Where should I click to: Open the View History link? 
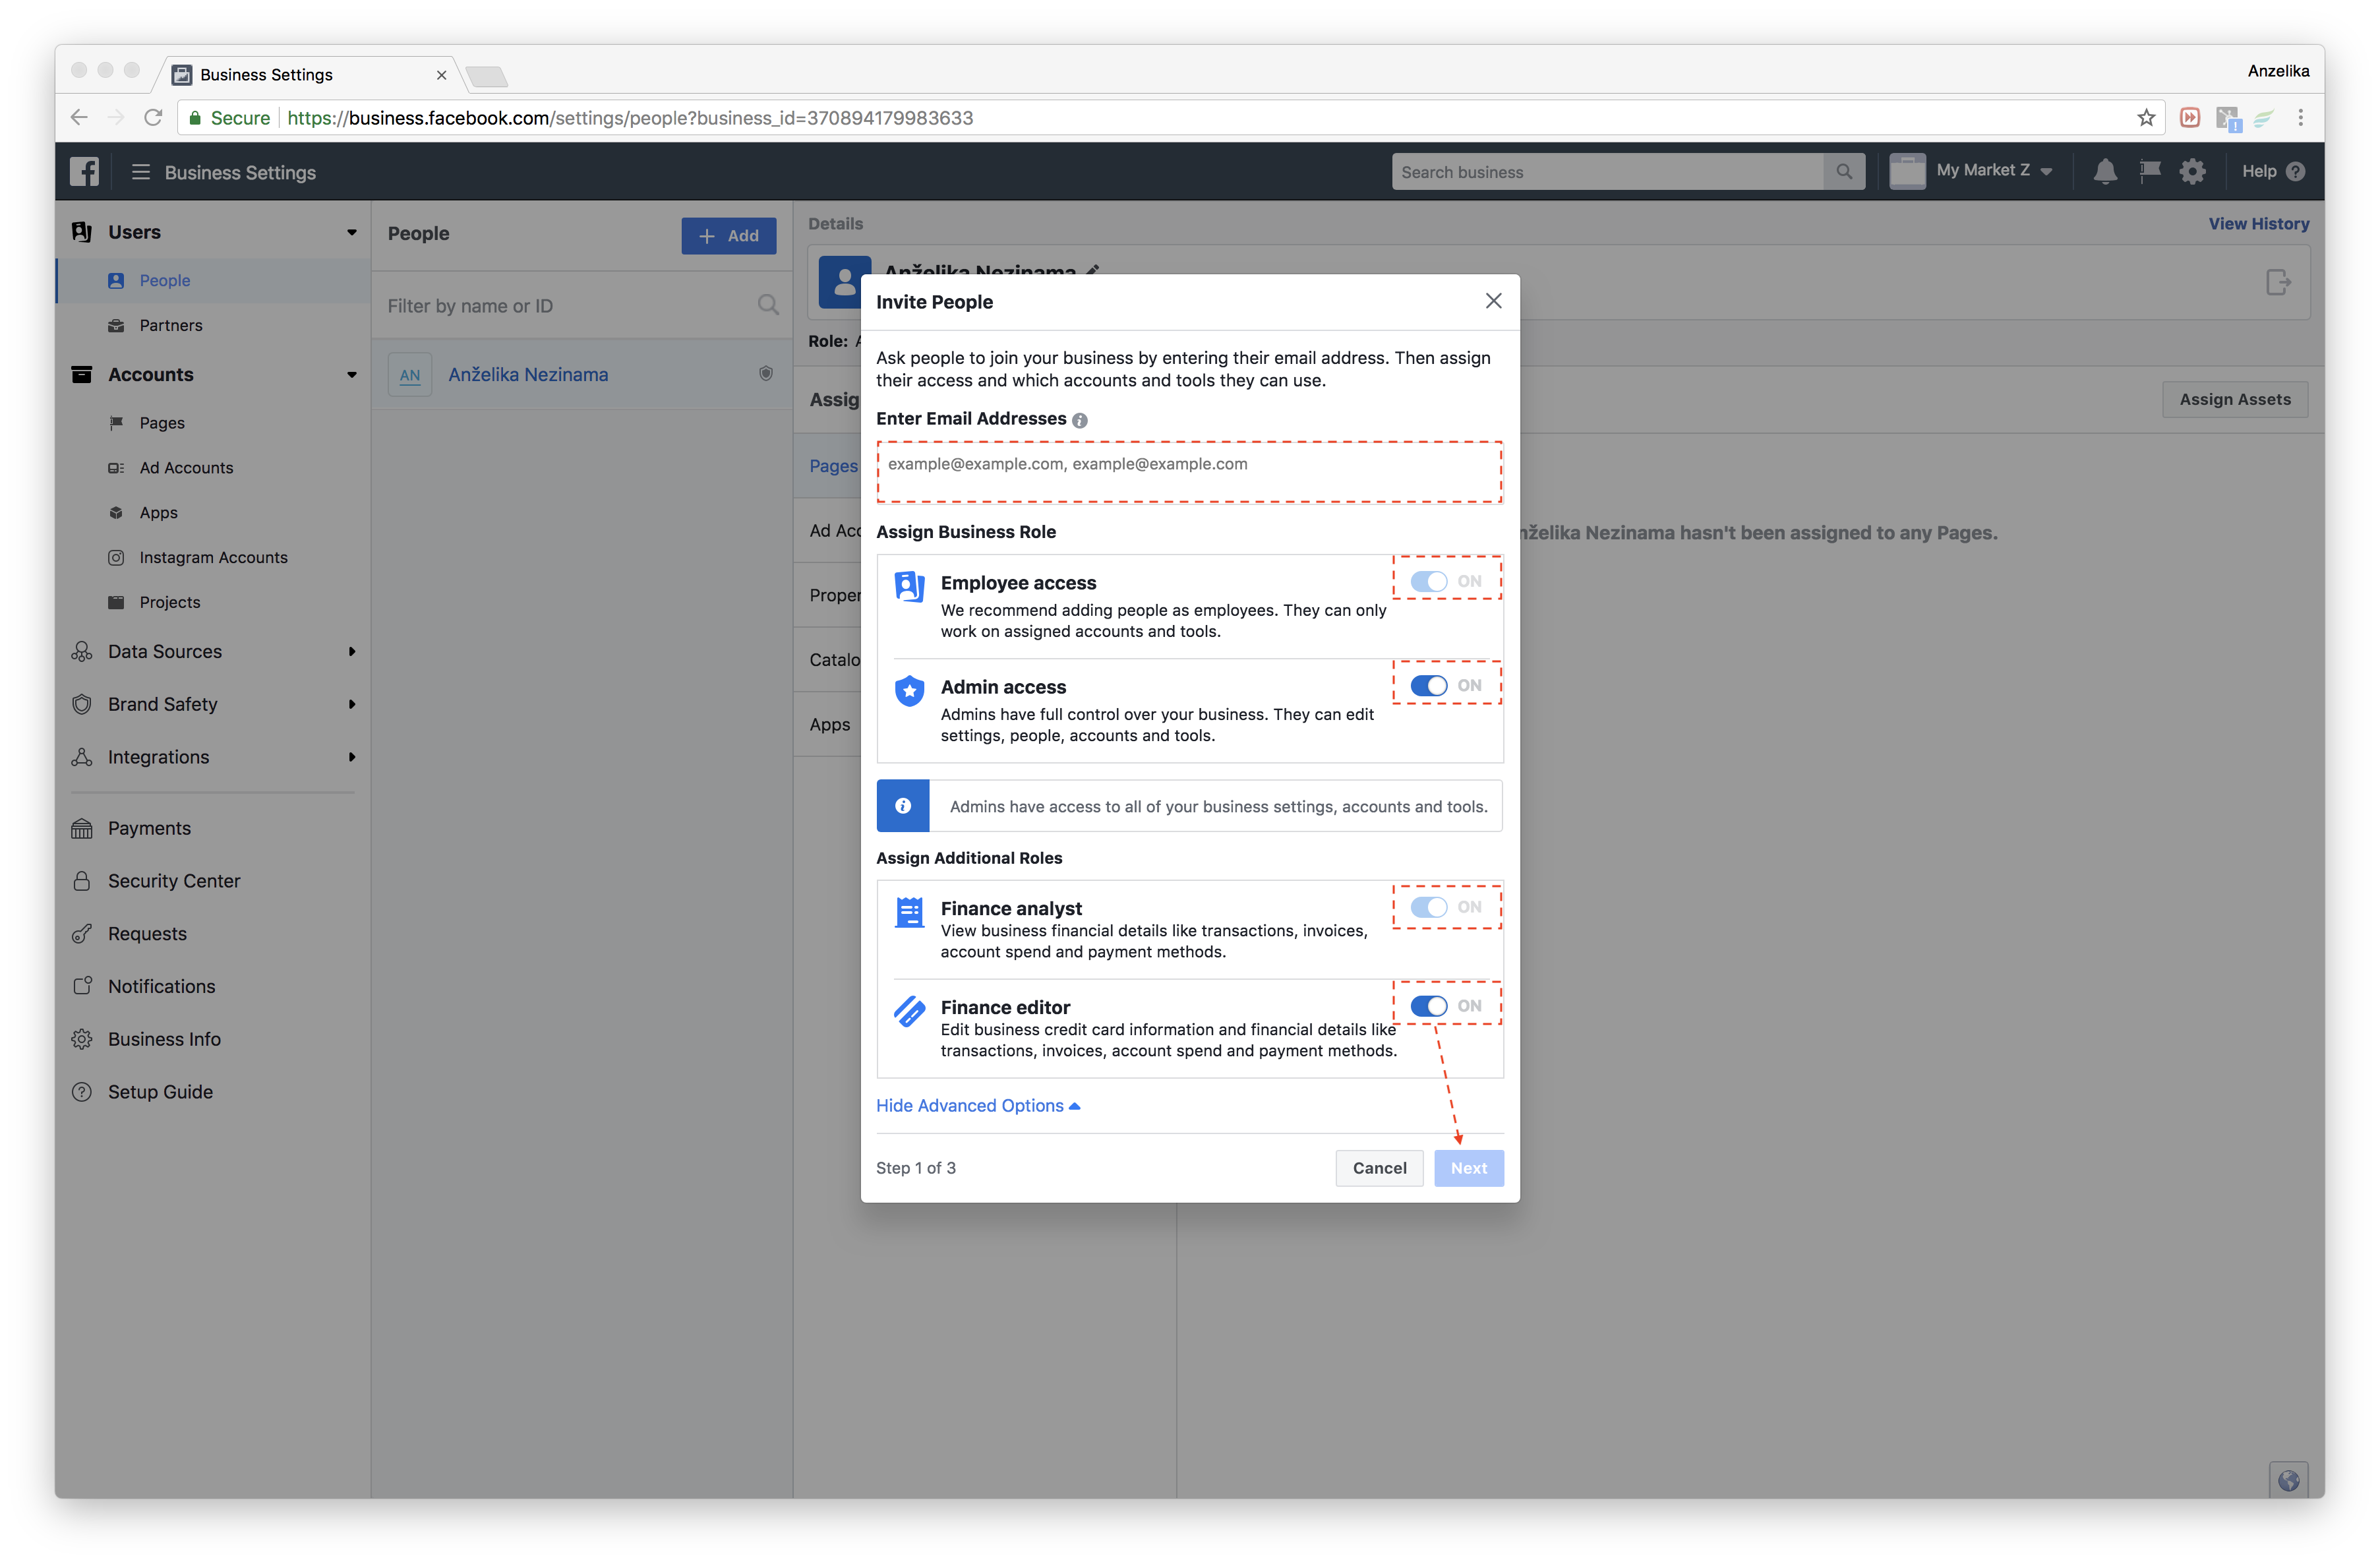(x=2258, y=224)
